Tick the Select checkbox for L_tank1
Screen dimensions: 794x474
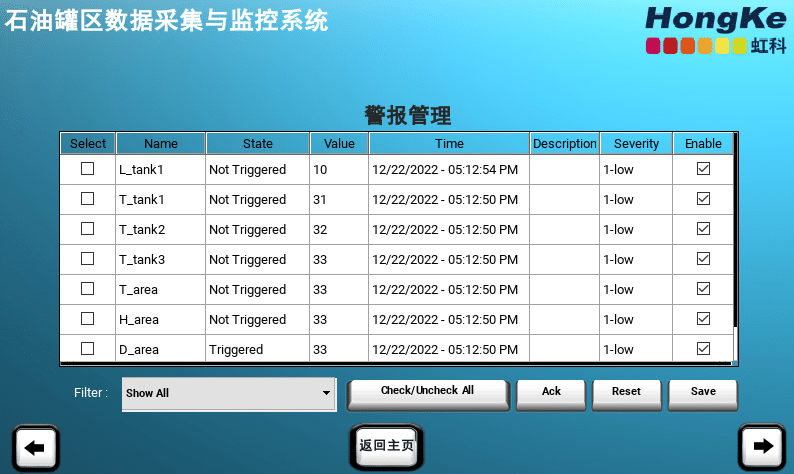pyautogui.click(x=88, y=169)
